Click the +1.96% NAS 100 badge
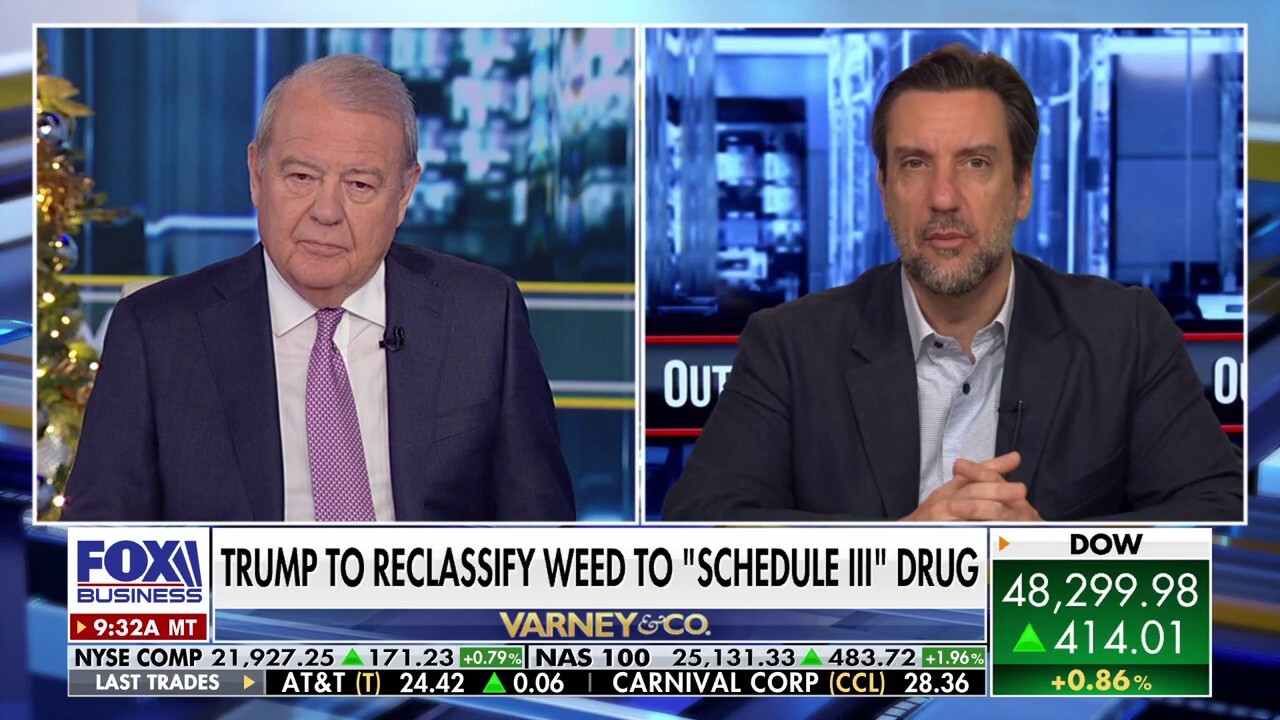This screenshot has width=1280, height=720. (952, 658)
